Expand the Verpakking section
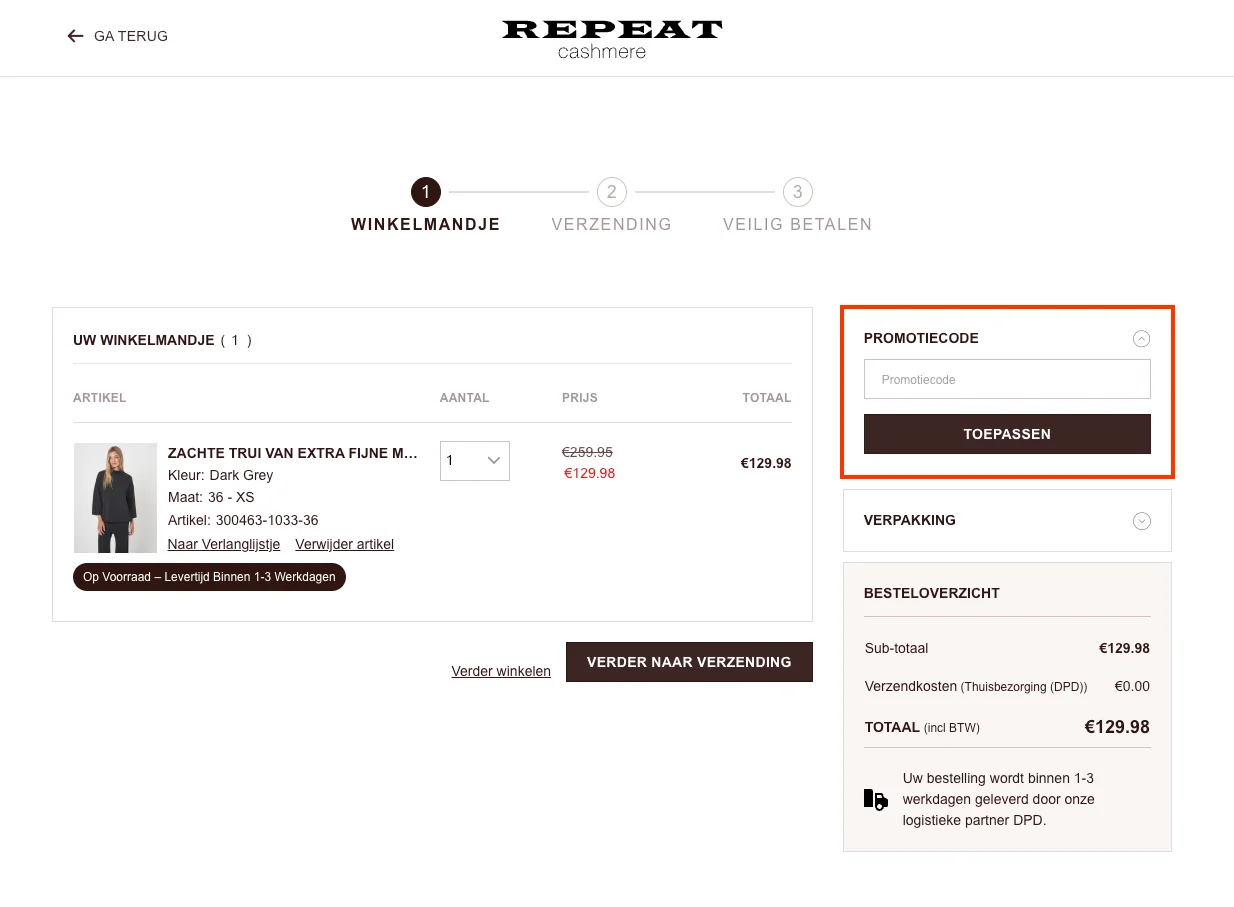1234x907 pixels. [x=1141, y=521]
